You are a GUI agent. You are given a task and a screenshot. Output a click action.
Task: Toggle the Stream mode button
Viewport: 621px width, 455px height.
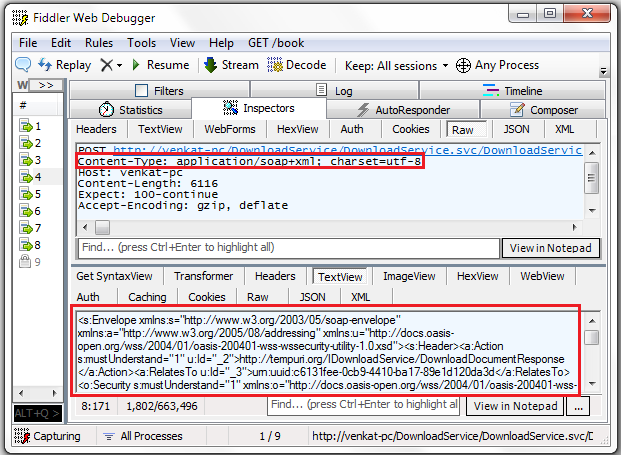pyautogui.click(x=231, y=65)
